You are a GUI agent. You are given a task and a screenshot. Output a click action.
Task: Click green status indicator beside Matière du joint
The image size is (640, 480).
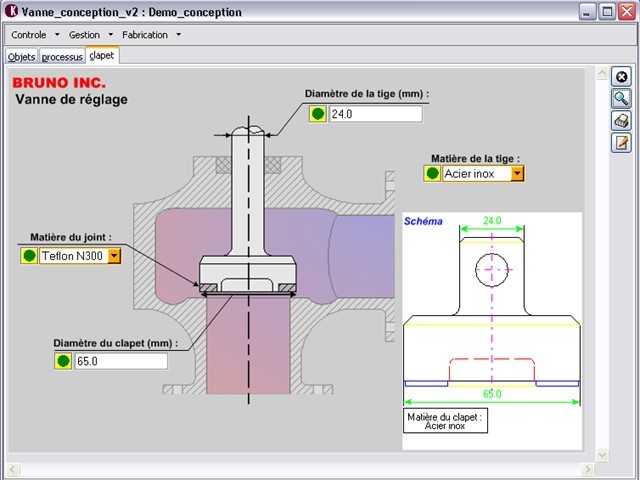coord(29,256)
